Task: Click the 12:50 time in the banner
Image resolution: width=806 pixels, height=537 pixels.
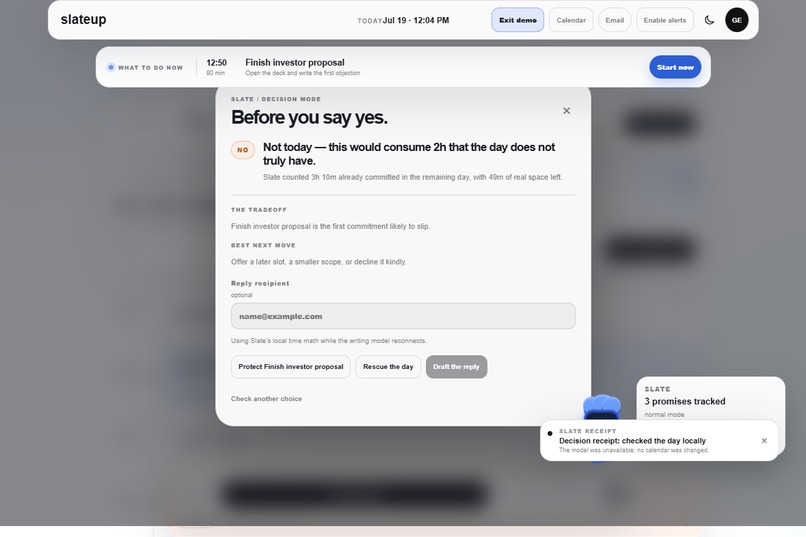Action: click(216, 63)
